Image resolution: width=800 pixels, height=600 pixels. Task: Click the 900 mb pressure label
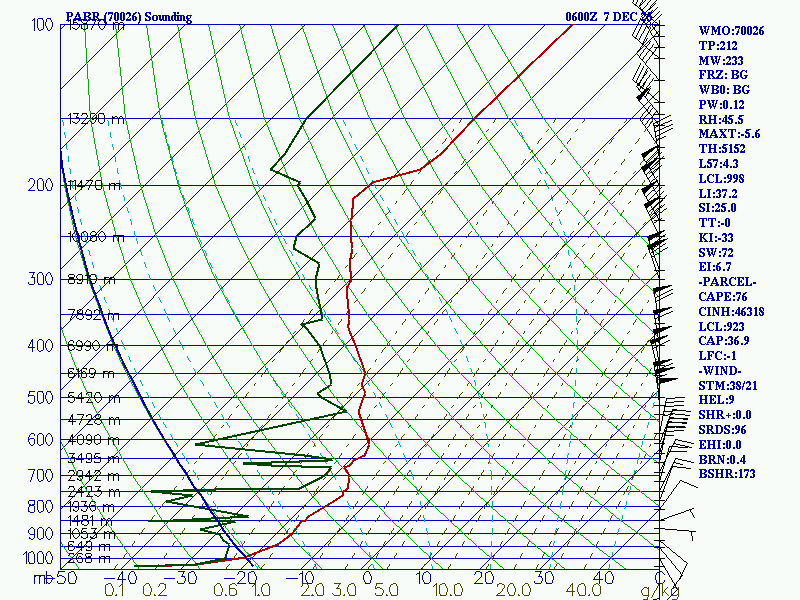(40, 534)
